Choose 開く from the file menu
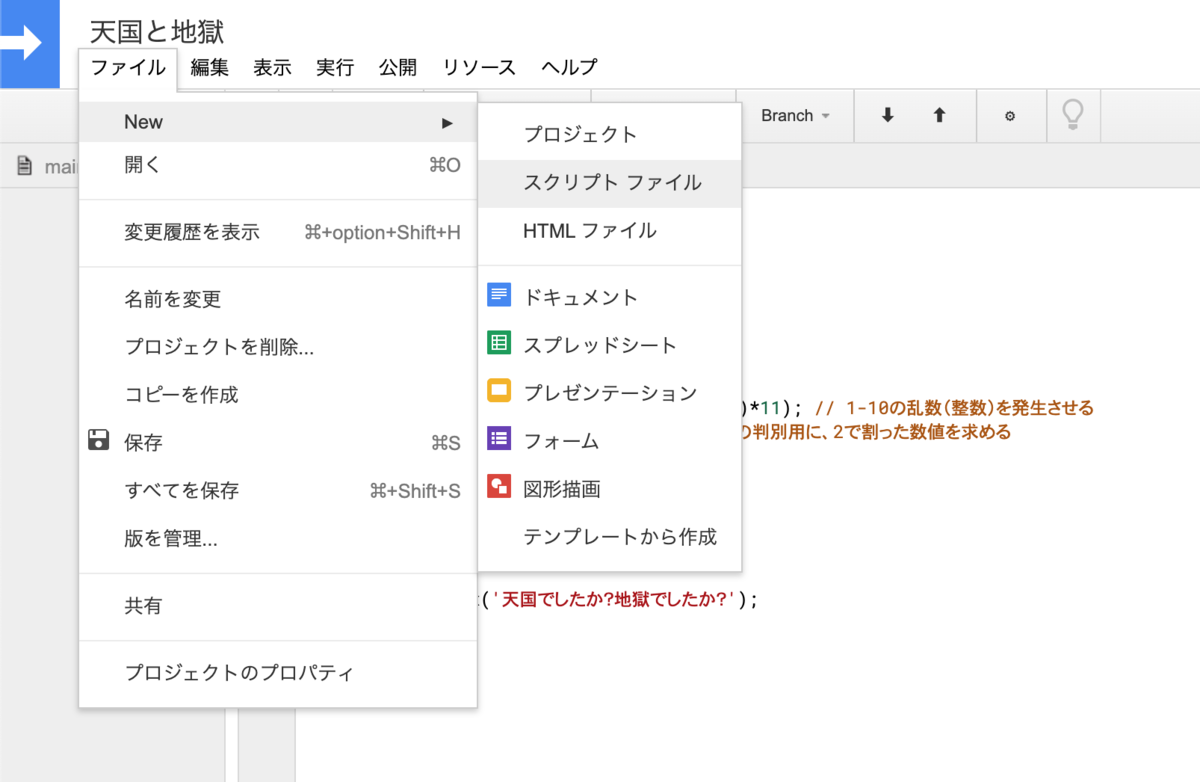 pos(278,165)
